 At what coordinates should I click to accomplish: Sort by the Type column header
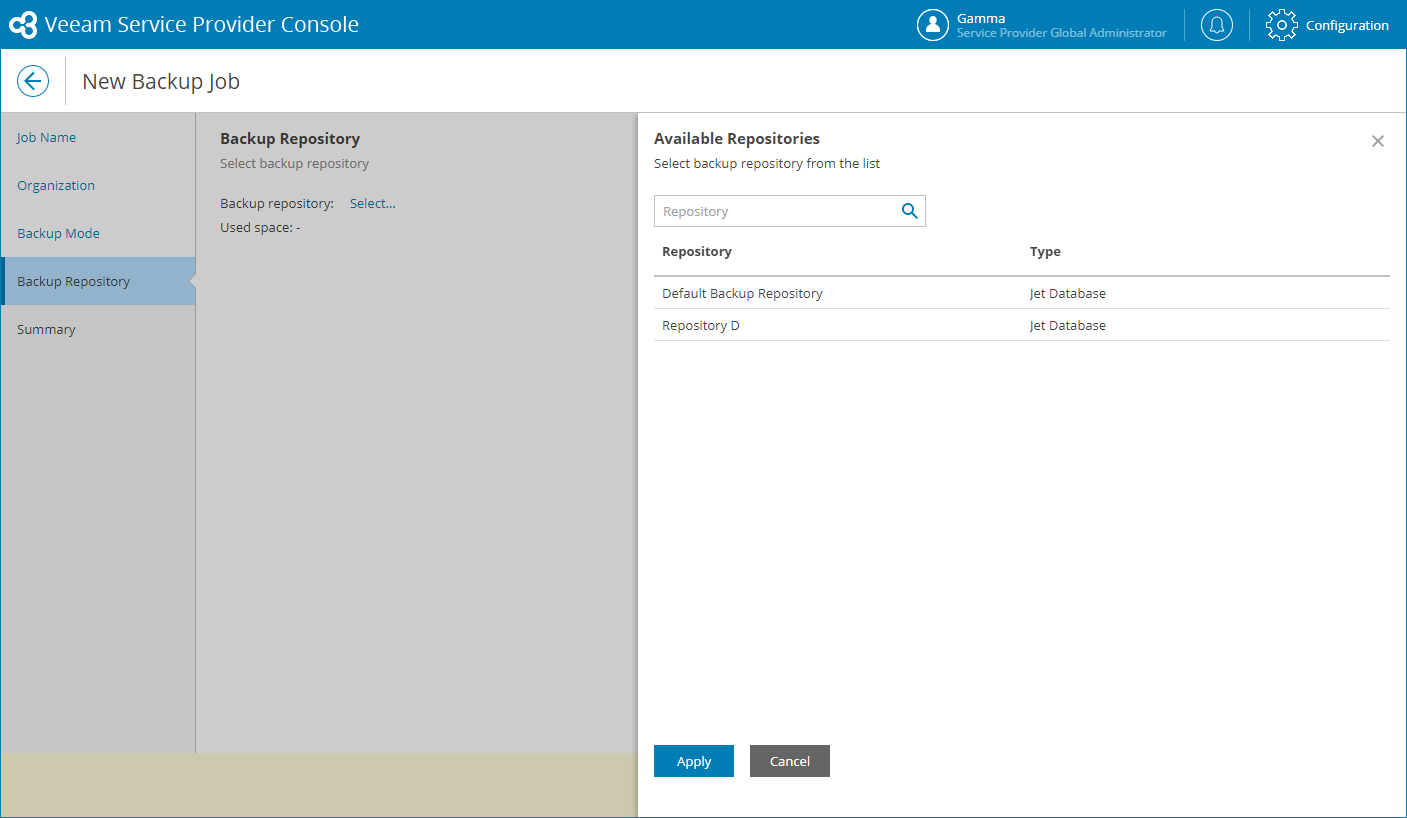(1045, 251)
